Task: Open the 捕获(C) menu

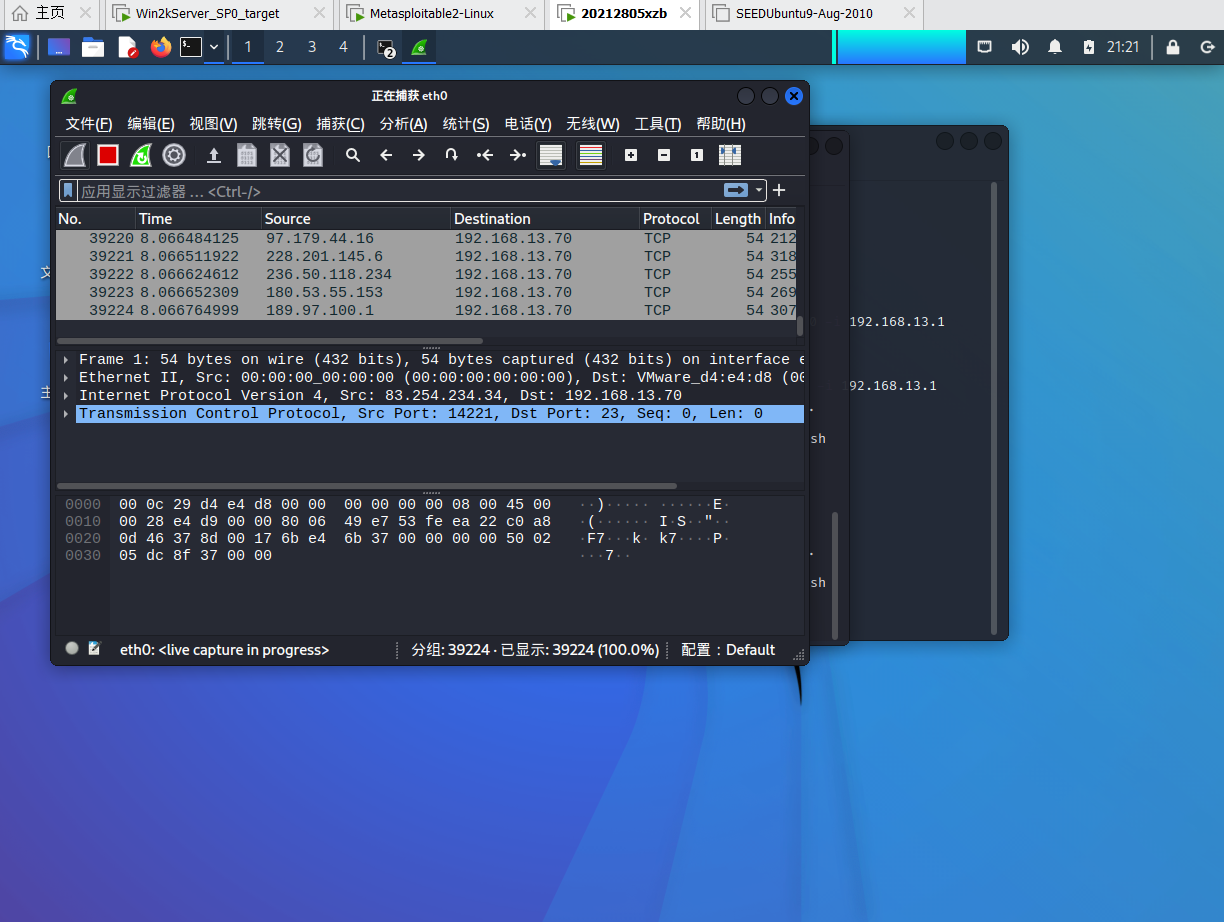Action: point(340,124)
